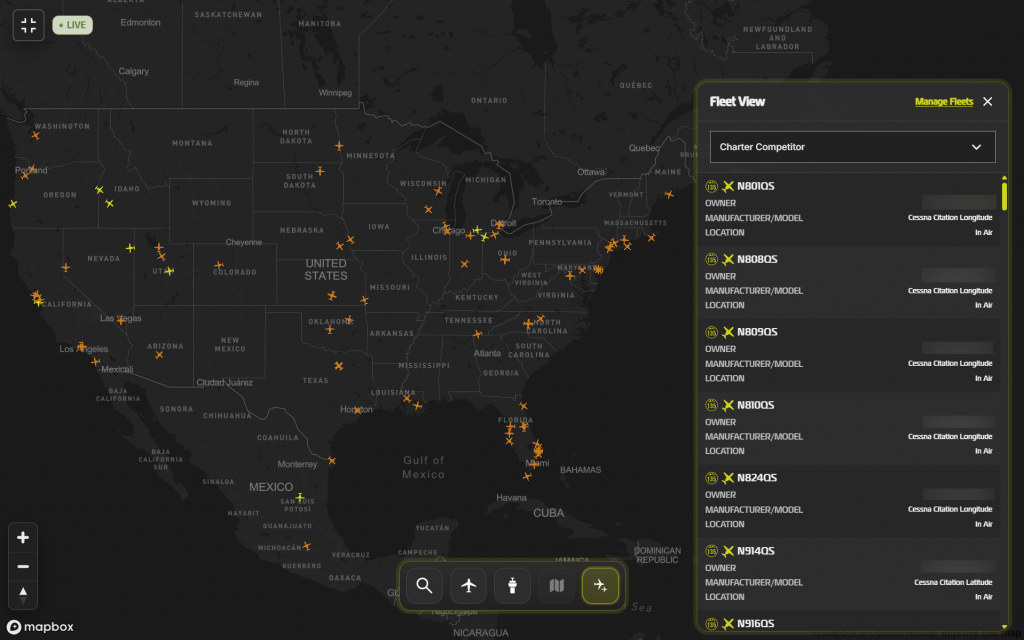Click the 135 badge beside N824QS
Screen dimensions: 1024x640
point(711,478)
